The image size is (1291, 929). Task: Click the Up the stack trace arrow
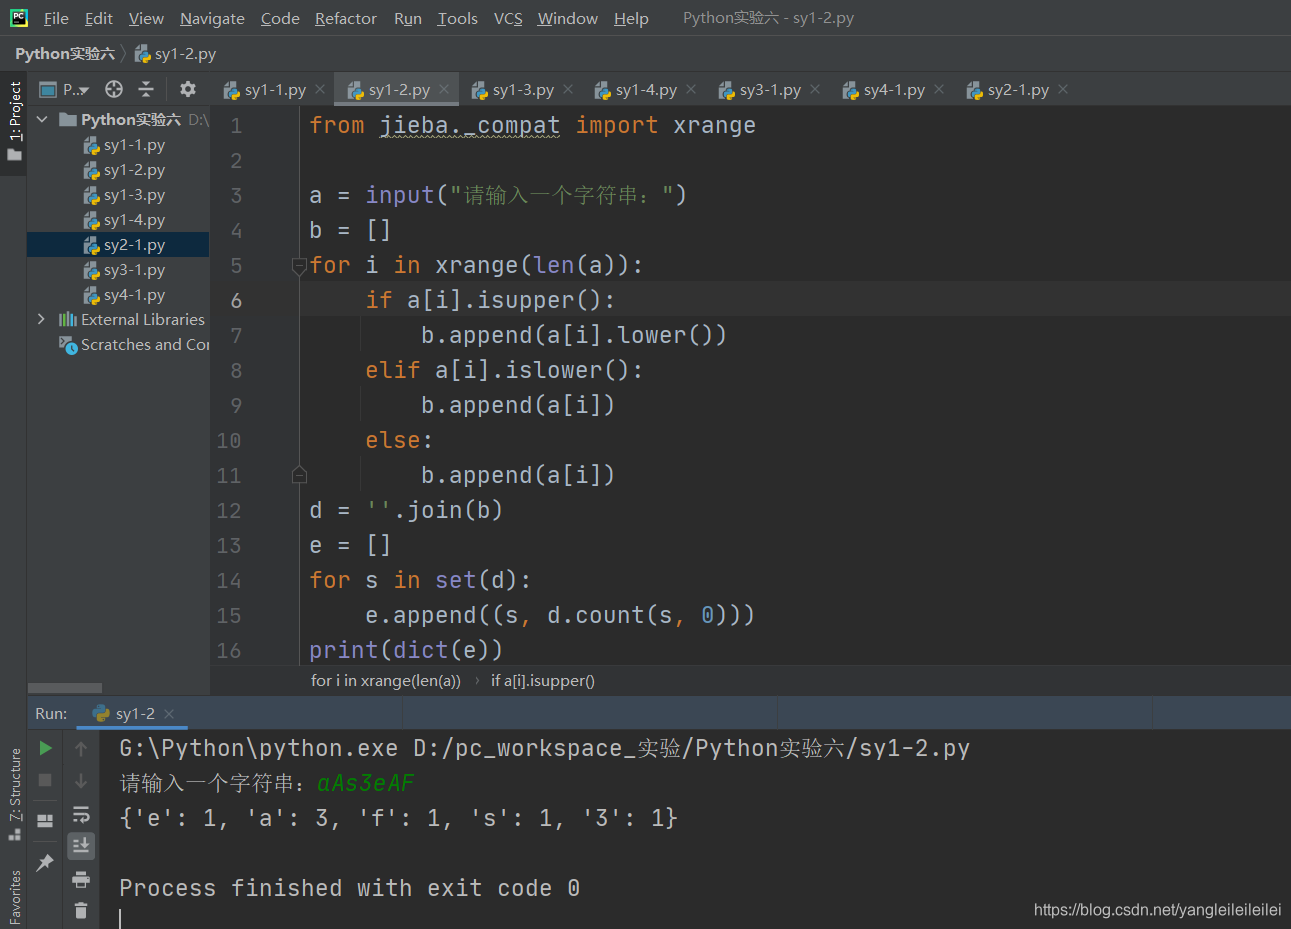(81, 748)
